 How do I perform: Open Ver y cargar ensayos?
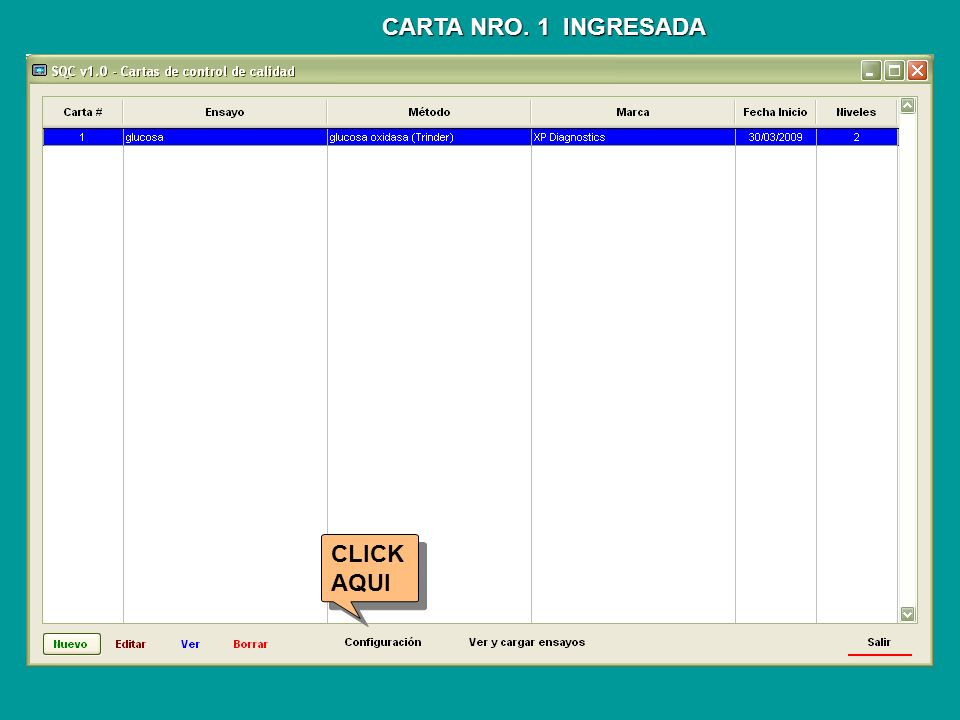tap(527, 642)
